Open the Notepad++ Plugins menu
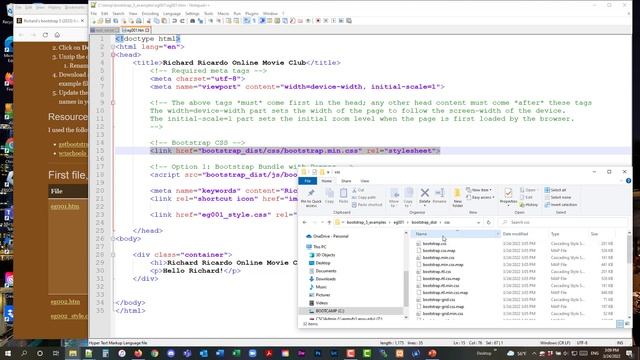The height and width of the screenshot is (360, 640). (x=251, y=13)
